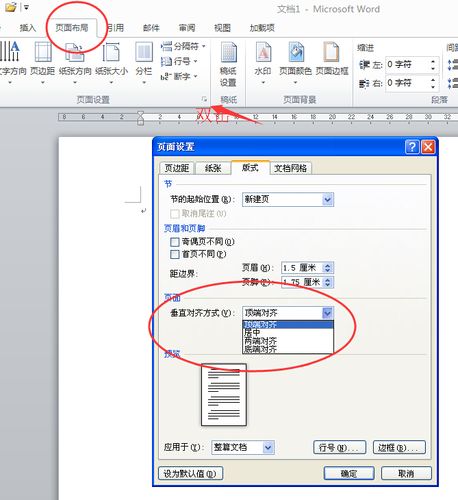Adjust the left indent spinner arrows
This screenshot has width=458, height=500.
click(x=433, y=65)
